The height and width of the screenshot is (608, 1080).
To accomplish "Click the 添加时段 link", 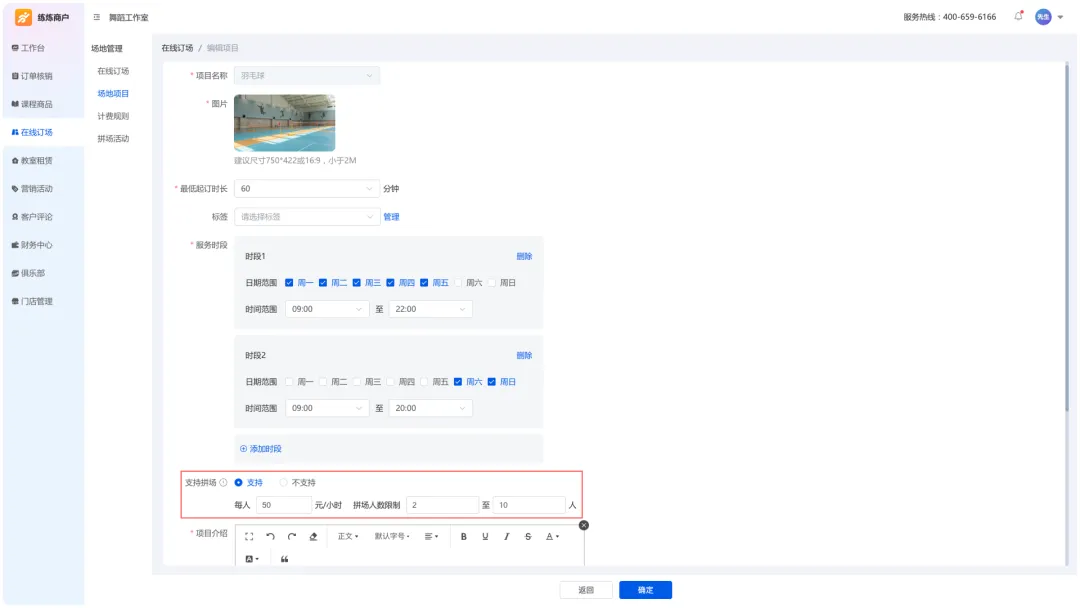I will pos(261,449).
